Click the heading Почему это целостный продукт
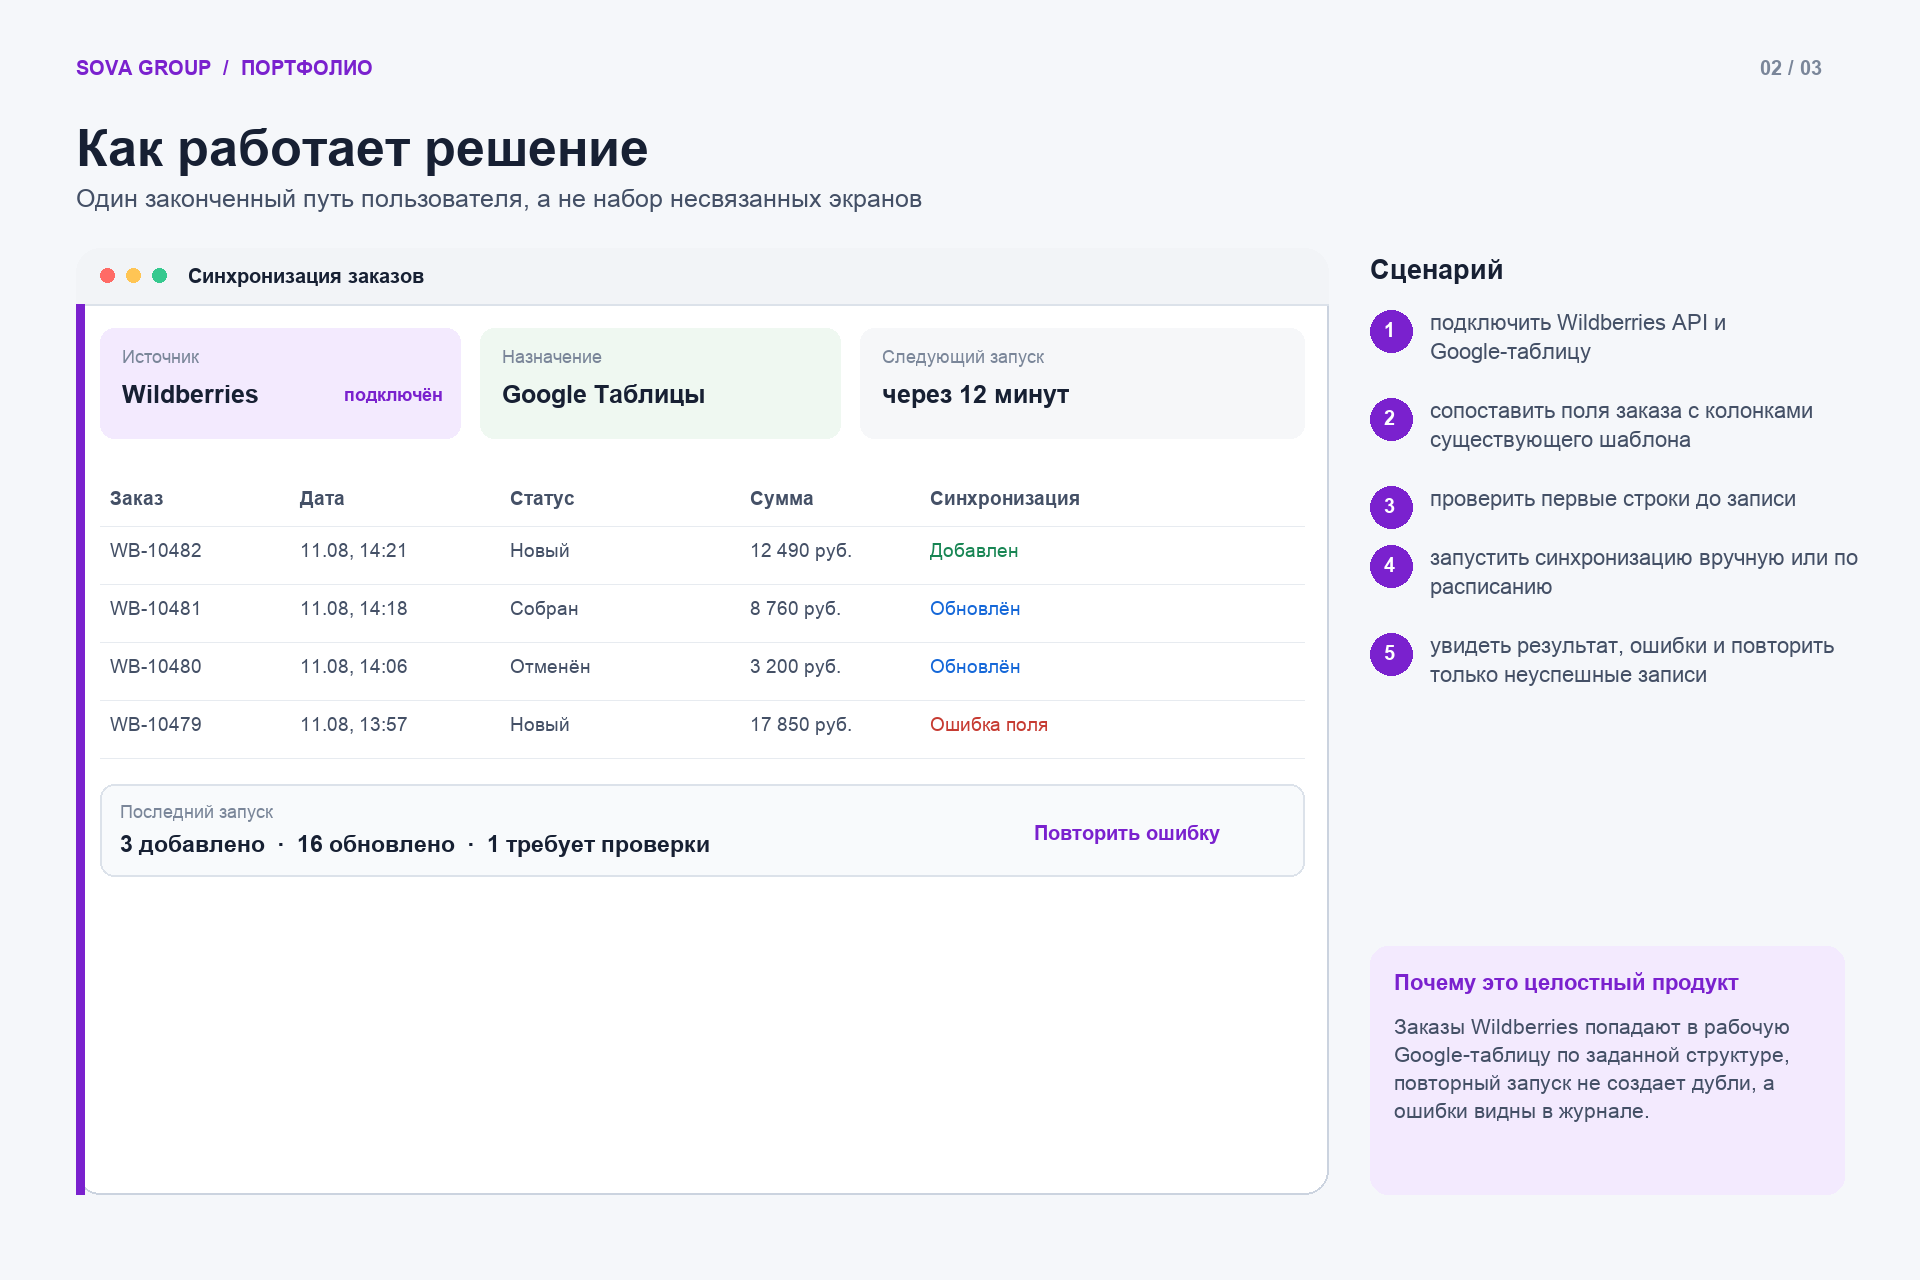The width and height of the screenshot is (1920, 1280). point(1566,983)
